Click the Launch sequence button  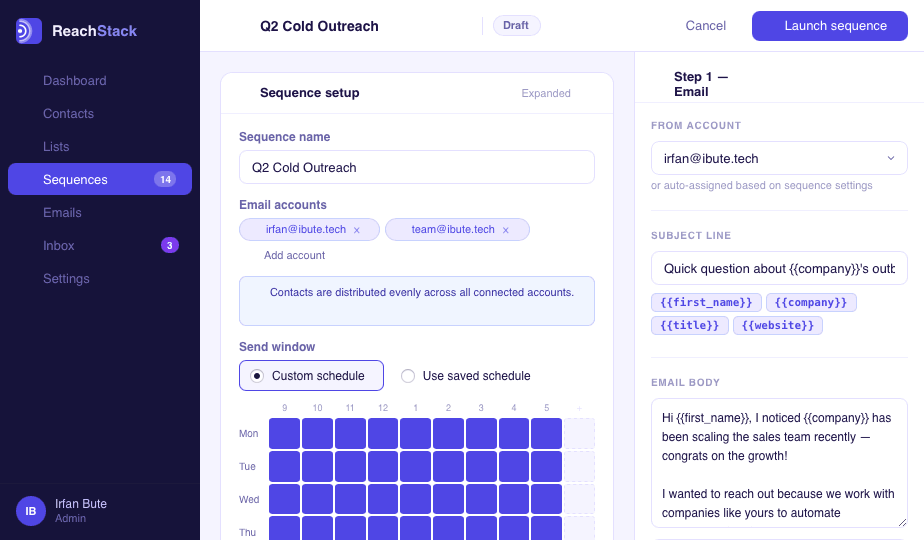point(830,26)
